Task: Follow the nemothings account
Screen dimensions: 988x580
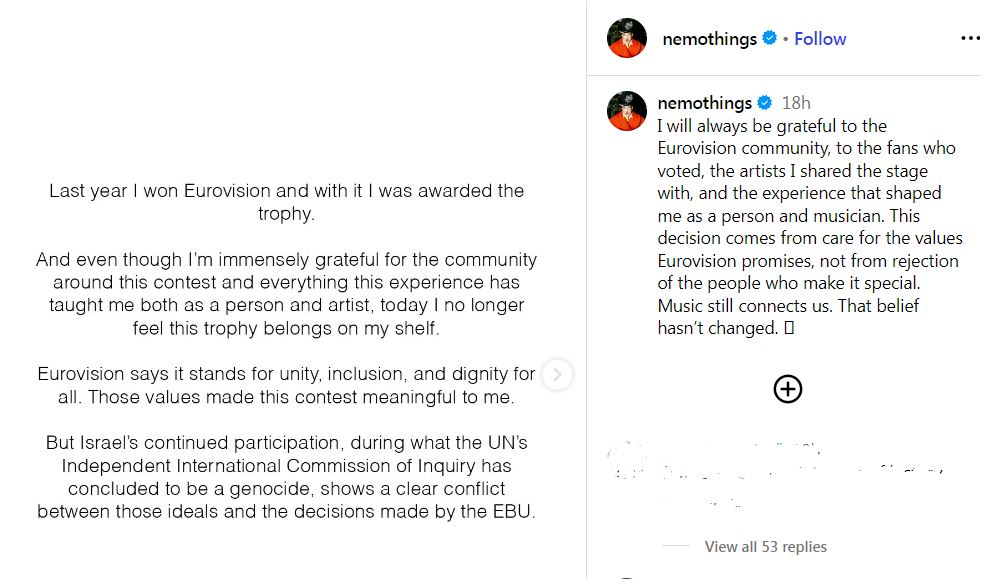Action: pos(820,39)
